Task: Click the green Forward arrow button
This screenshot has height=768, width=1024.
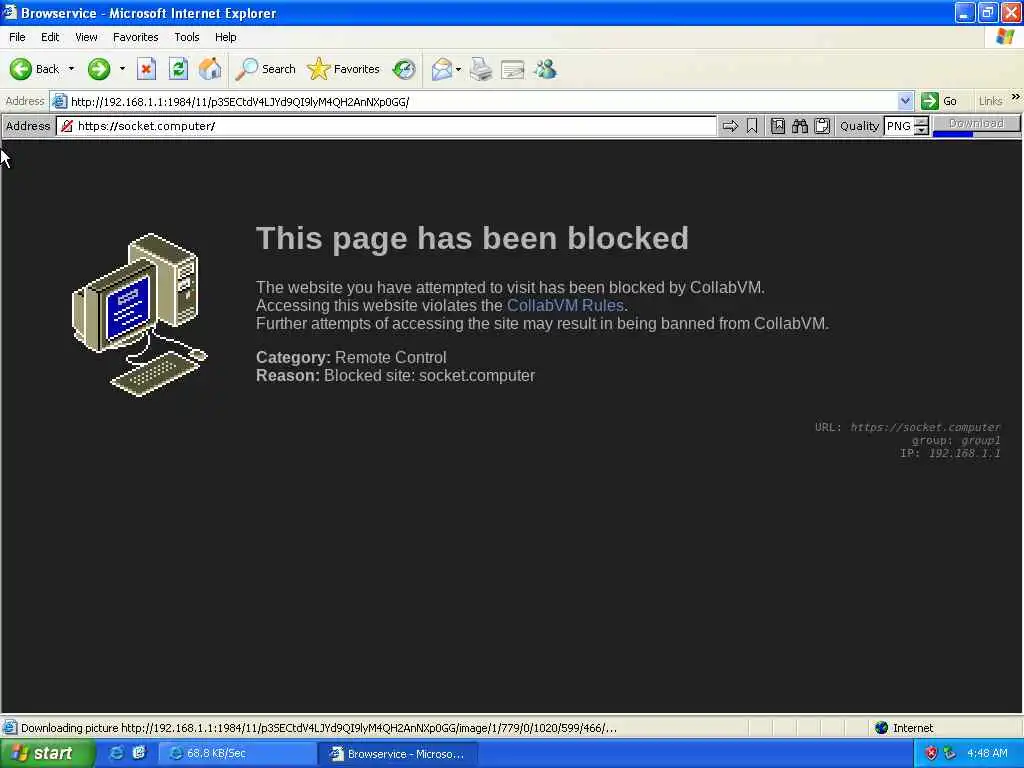Action: coord(99,69)
